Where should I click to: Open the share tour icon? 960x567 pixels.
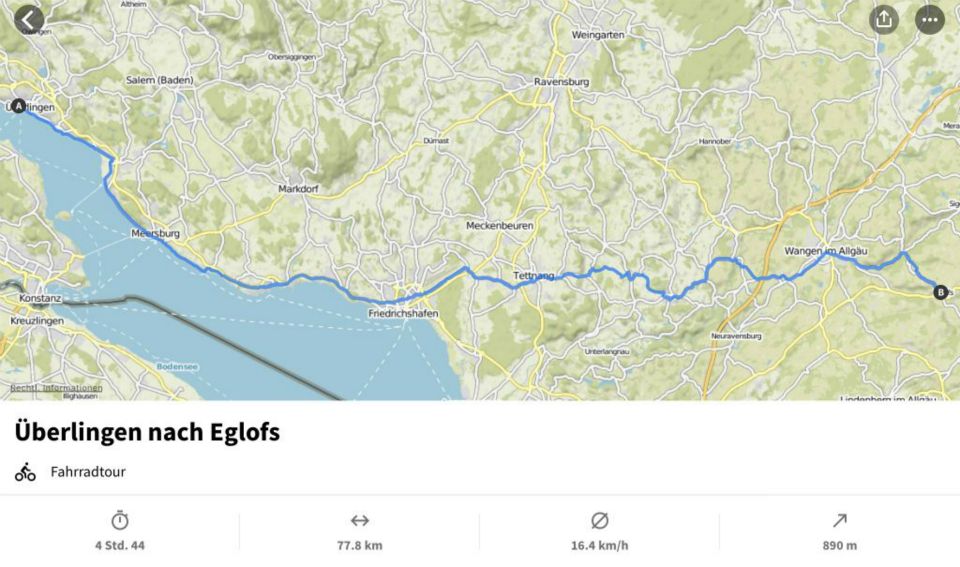(x=883, y=20)
